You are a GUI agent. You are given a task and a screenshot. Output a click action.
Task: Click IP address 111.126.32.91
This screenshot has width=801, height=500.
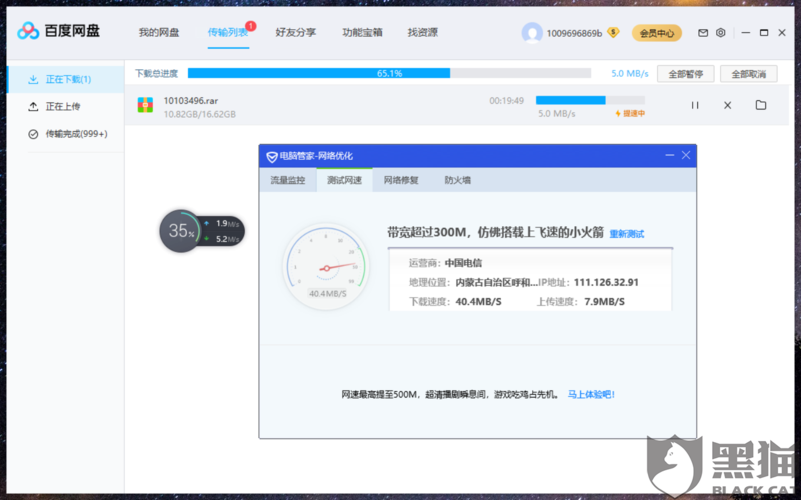tap(606, 282)
